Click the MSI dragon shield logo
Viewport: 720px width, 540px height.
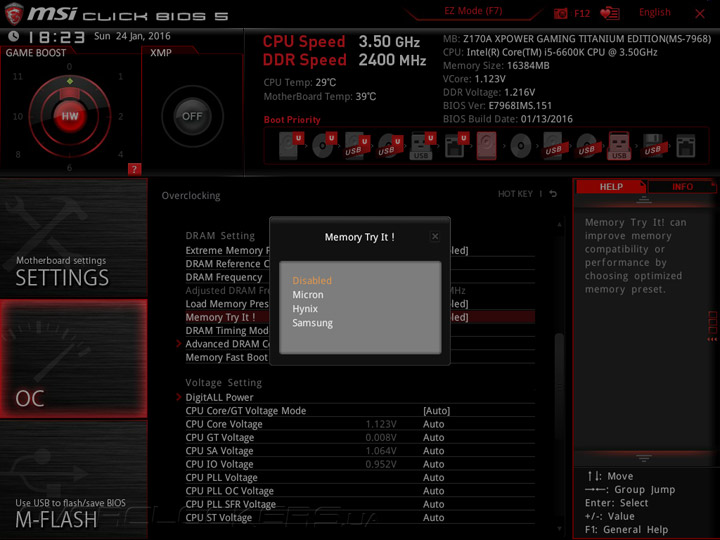click(x=14, y=14)
